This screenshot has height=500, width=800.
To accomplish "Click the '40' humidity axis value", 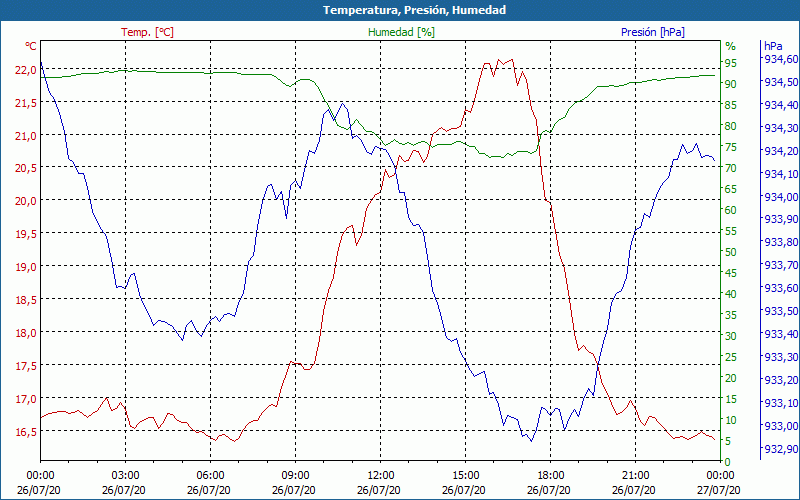I will point(731,294).
